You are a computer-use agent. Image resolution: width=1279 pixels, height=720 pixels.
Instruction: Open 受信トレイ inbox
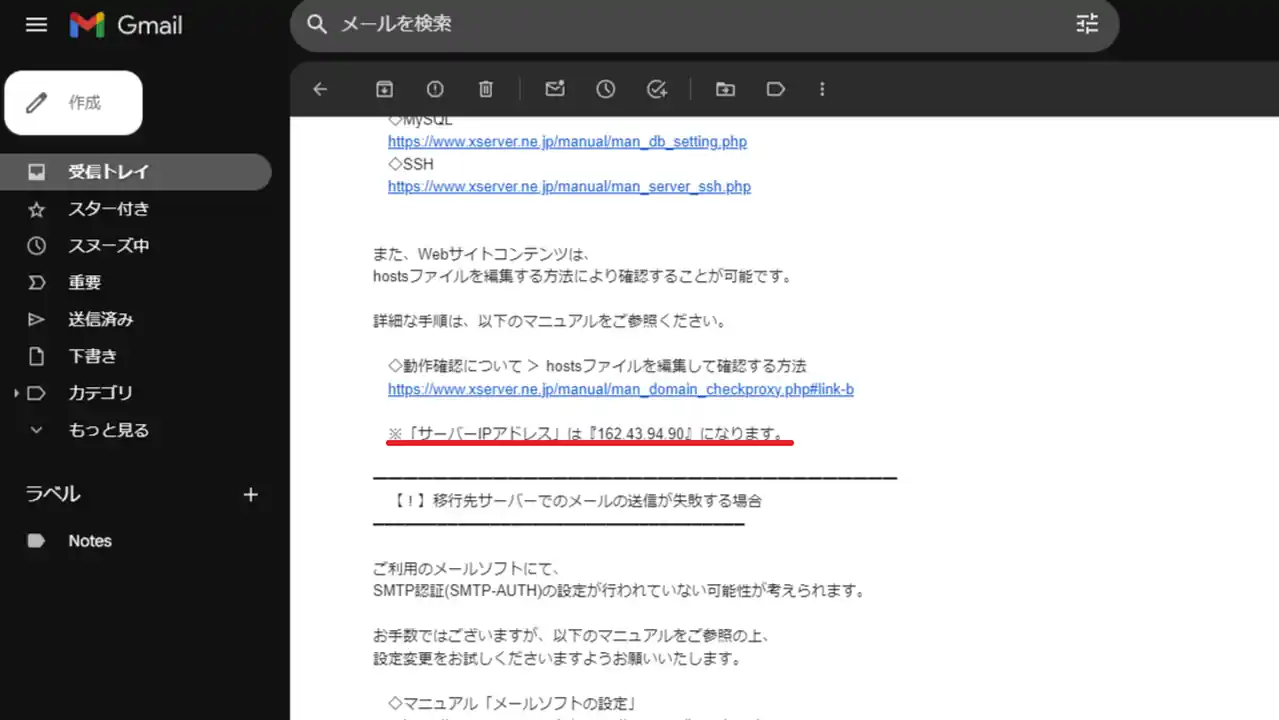(136, 172)
